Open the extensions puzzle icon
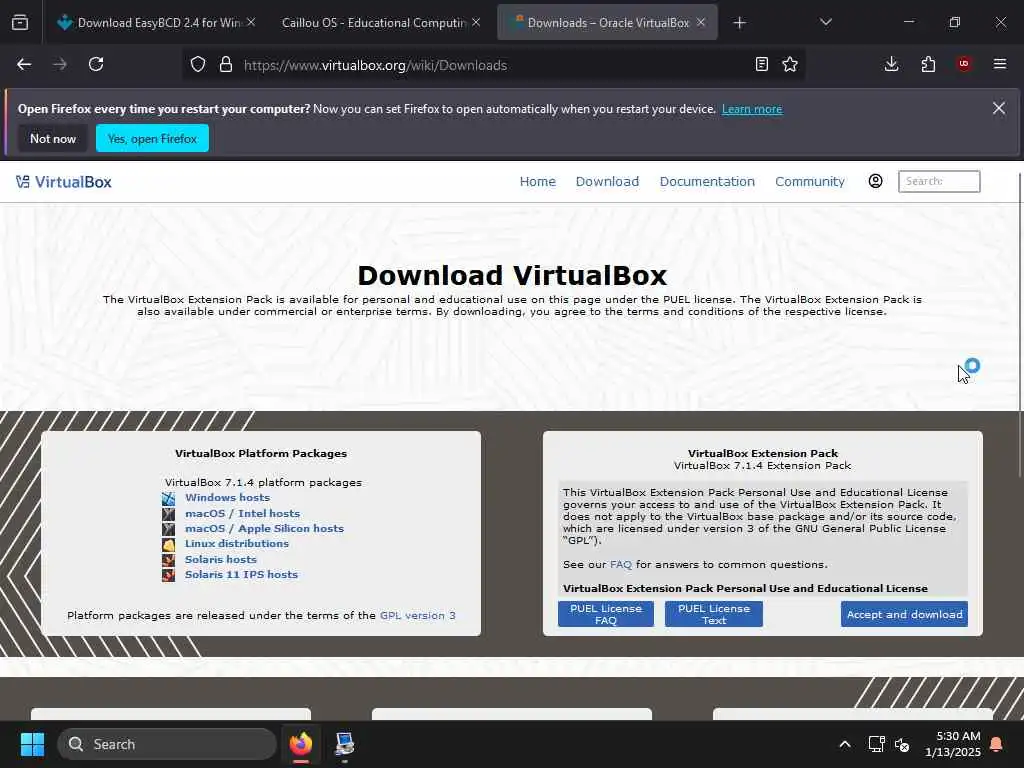This screenshot has height=768, width=1024. [928, 64]
